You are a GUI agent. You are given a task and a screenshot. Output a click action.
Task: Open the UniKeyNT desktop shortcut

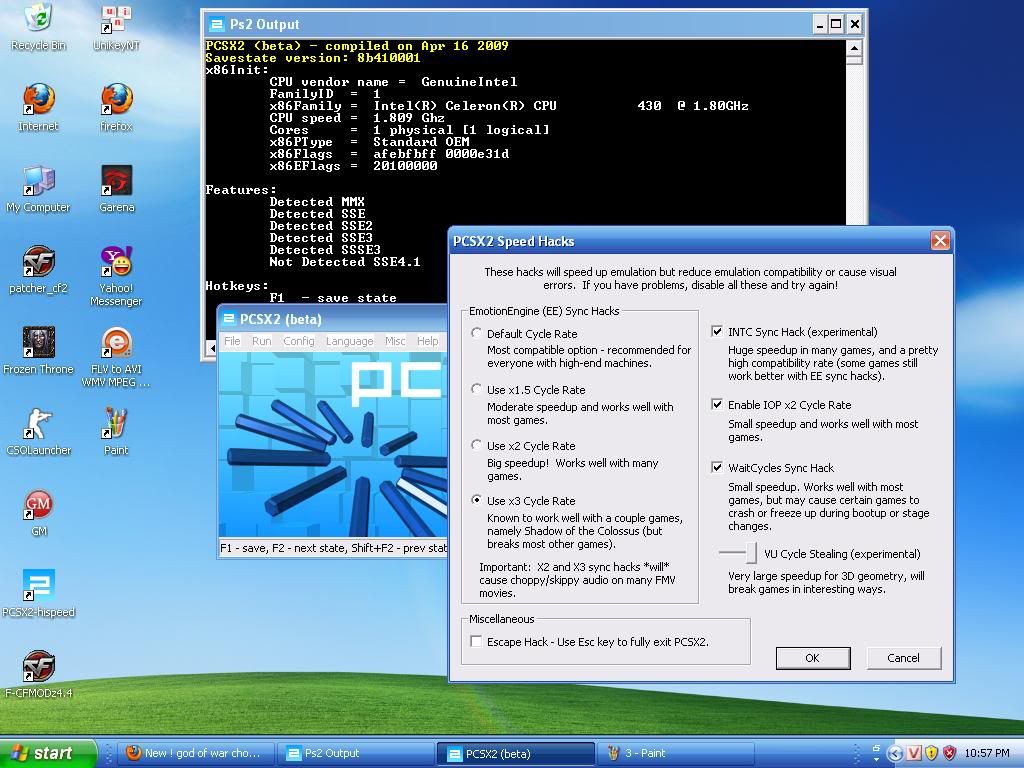coord(117,20)
